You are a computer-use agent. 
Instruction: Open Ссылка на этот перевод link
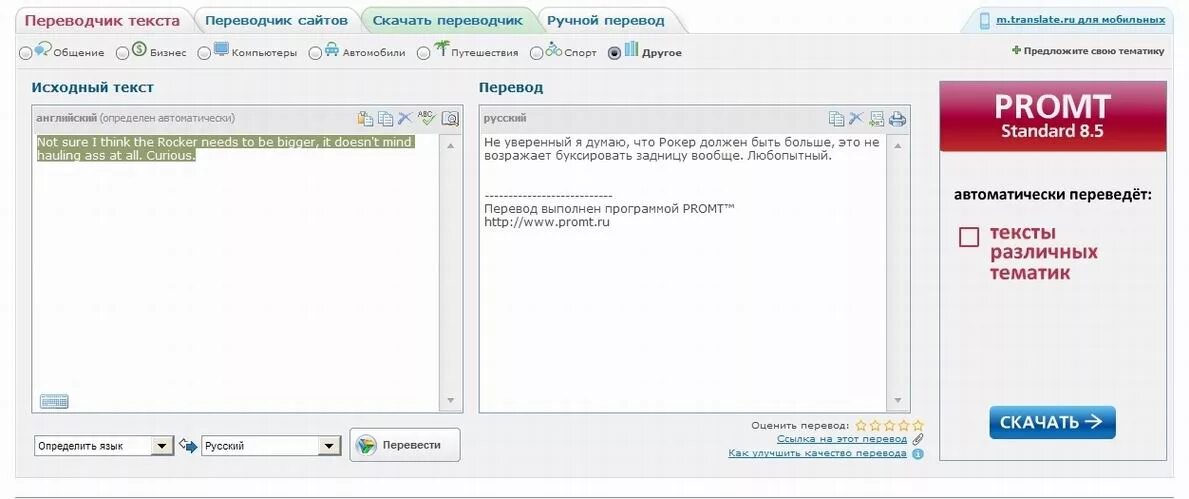coord(842,439)
